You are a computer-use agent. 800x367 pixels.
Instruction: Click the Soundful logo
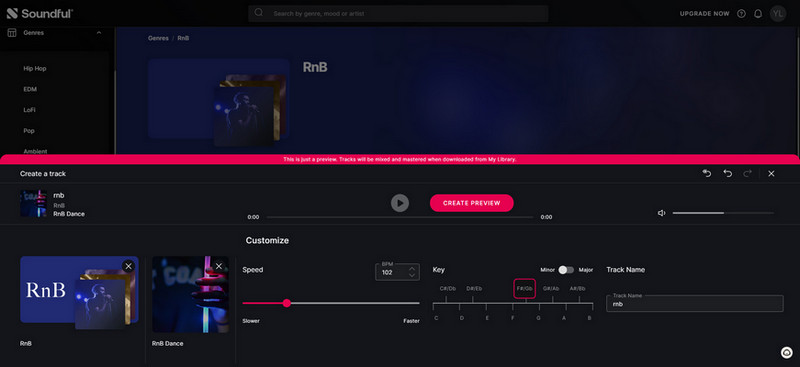(x=40, y=14)
